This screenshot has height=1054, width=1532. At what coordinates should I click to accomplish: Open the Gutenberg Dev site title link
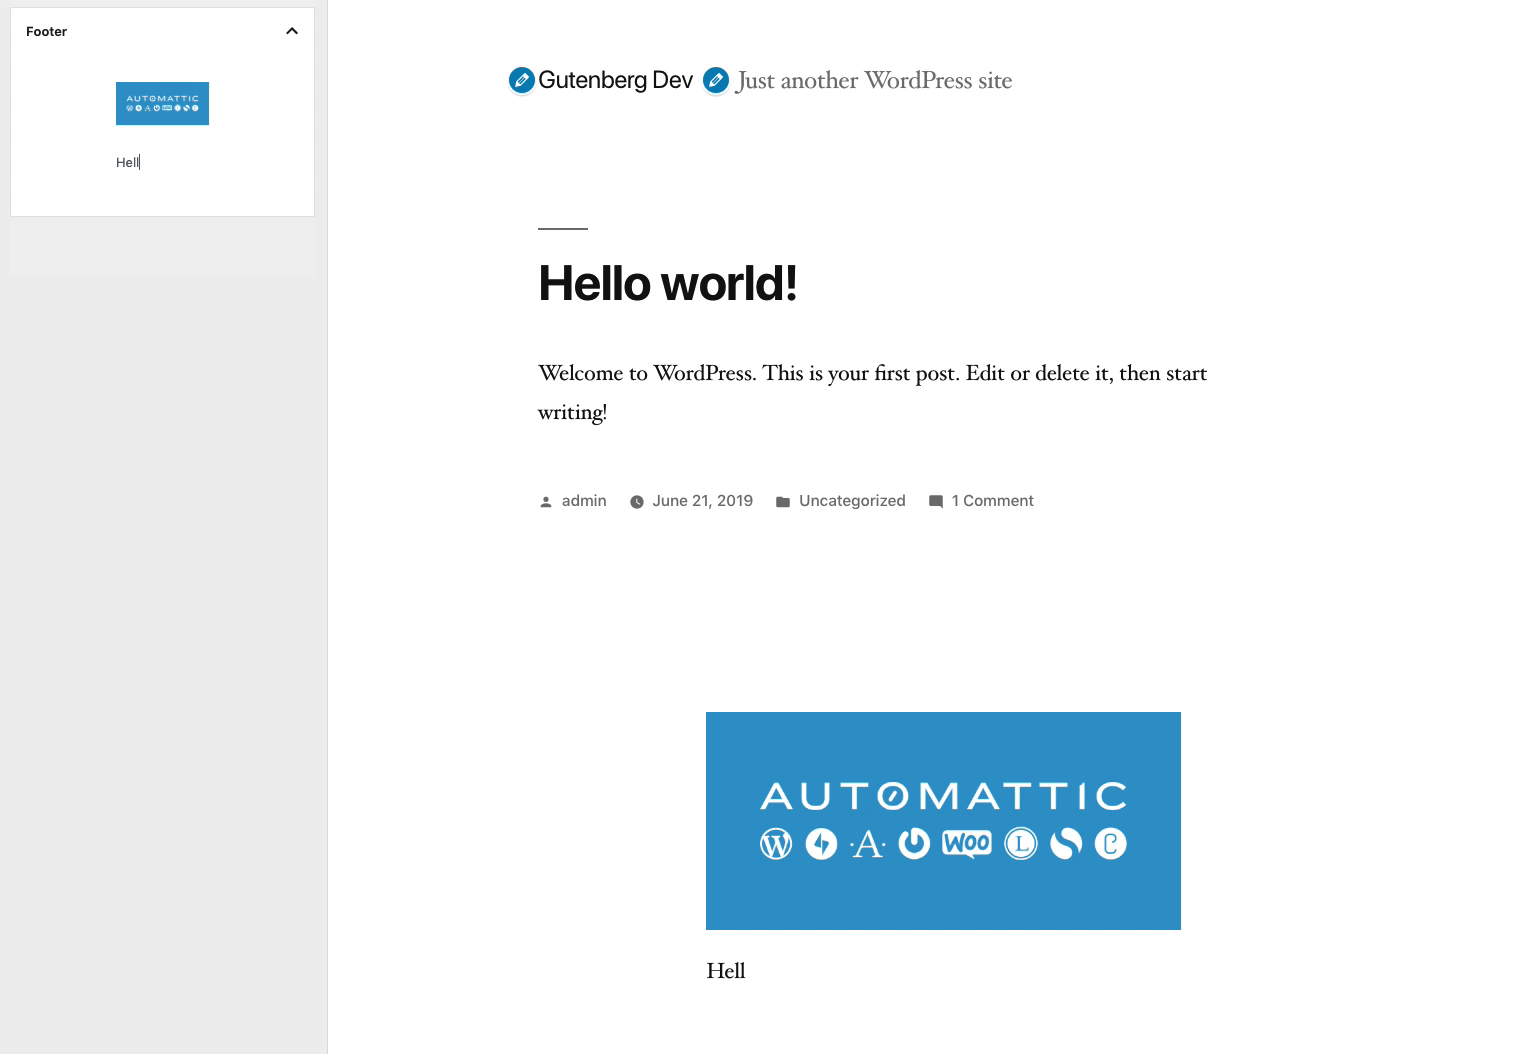tap(615, 80)
